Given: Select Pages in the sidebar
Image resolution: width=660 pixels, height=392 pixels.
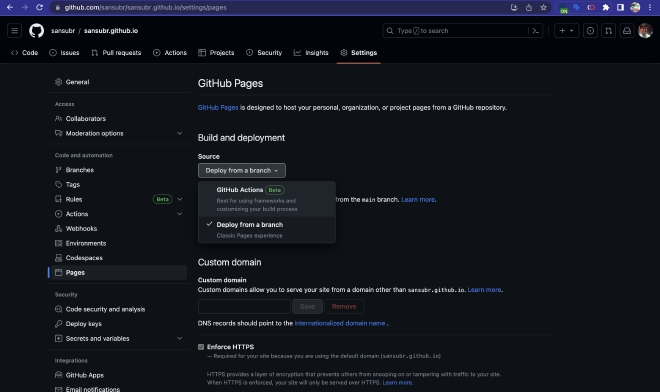Looking at the screenshot, I should [x=118, y=273].
